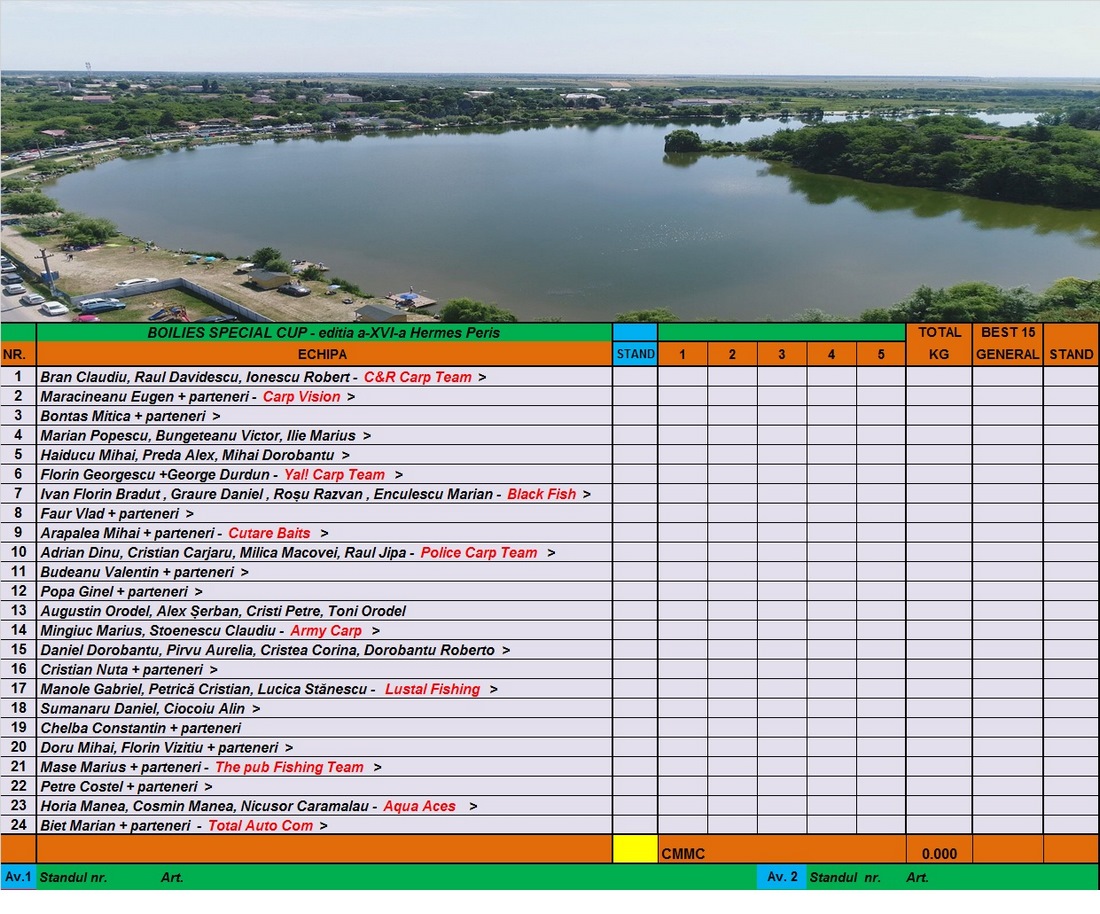Select the BEST 15 GENERAL header

1007,343
